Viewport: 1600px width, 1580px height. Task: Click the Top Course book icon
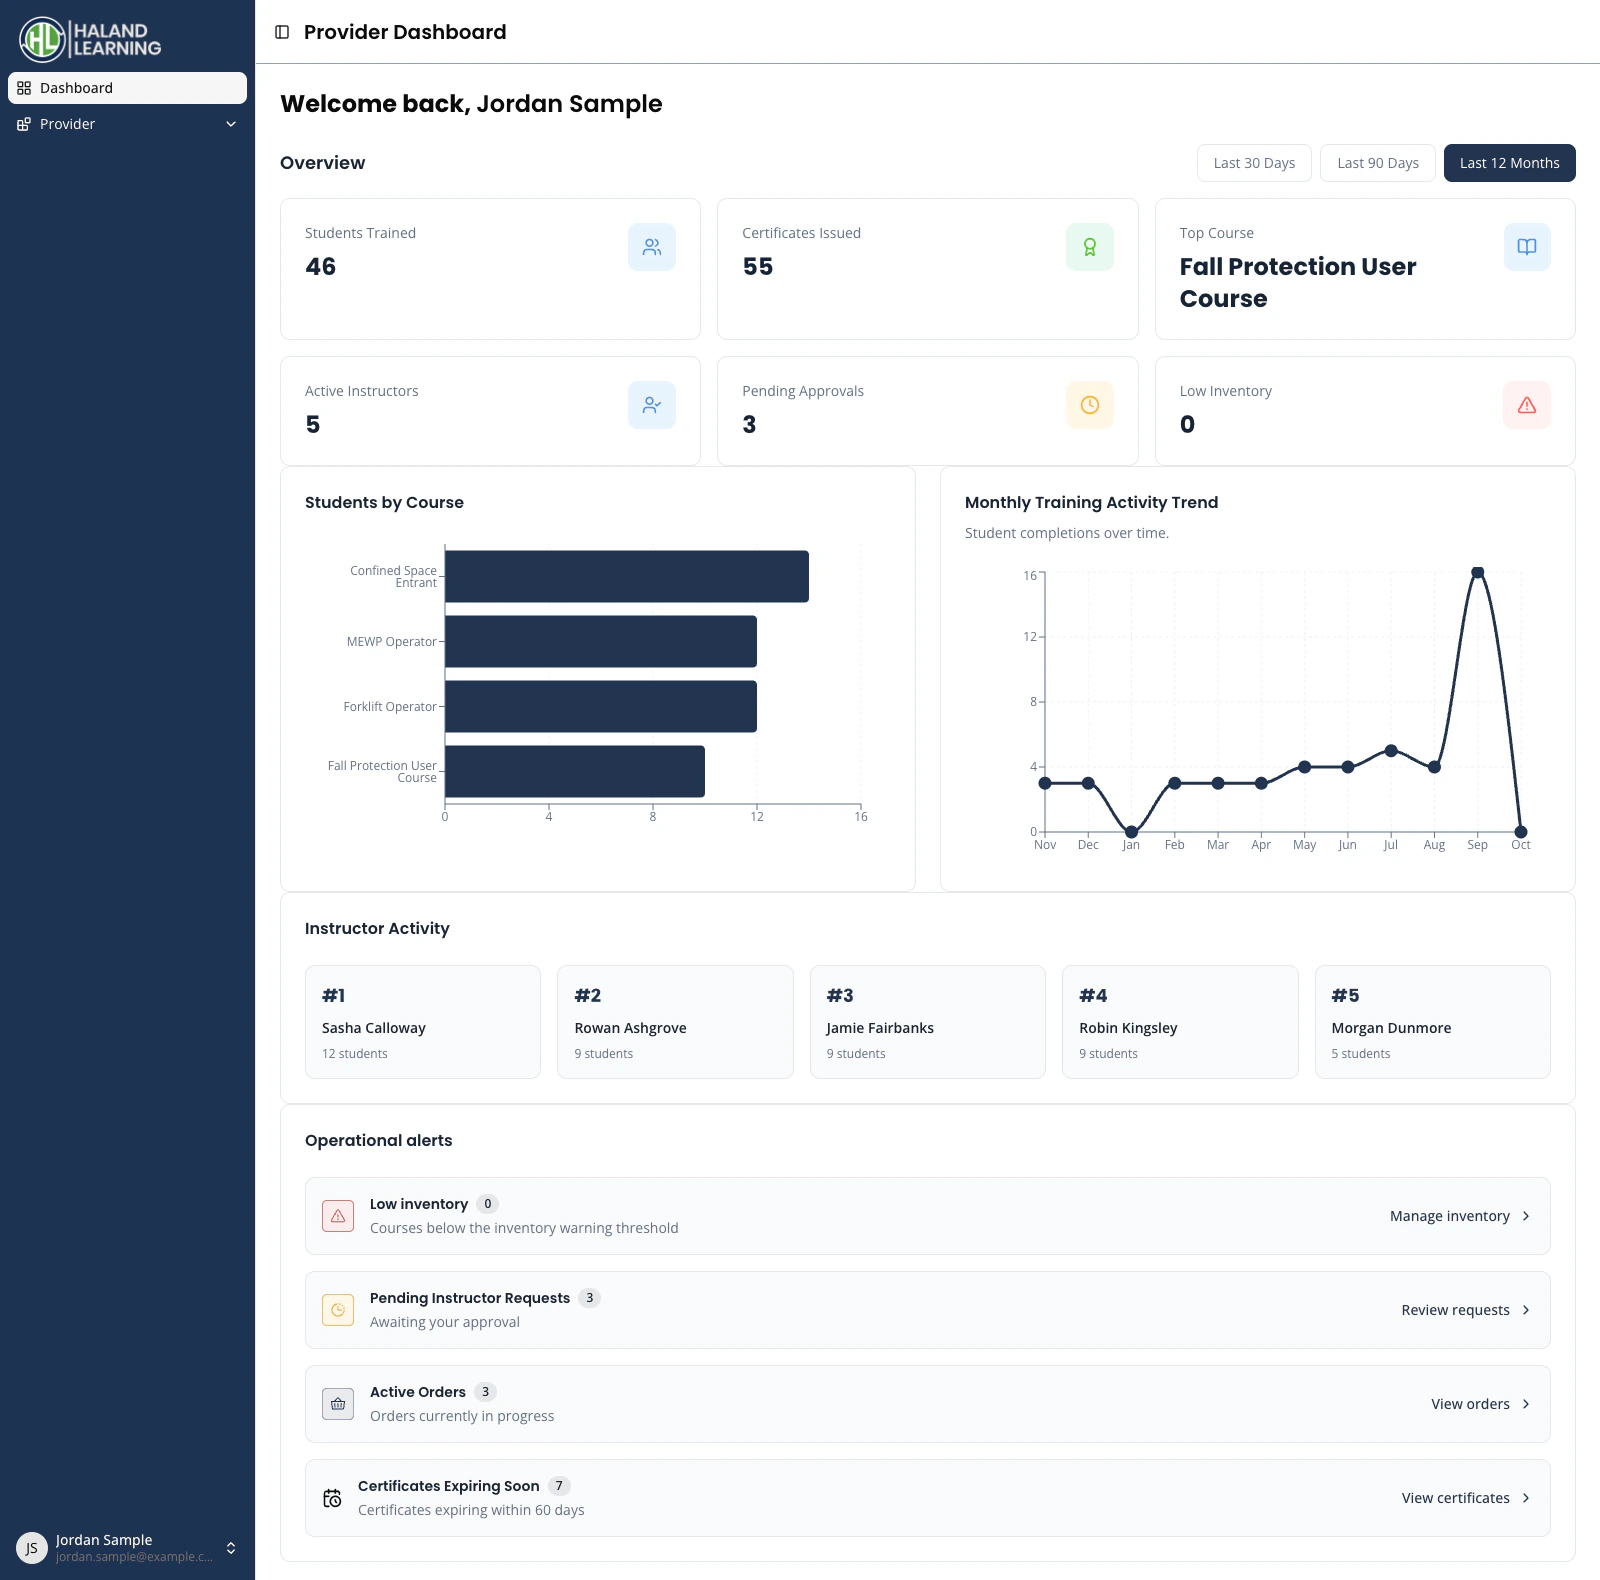point(1527,247)
